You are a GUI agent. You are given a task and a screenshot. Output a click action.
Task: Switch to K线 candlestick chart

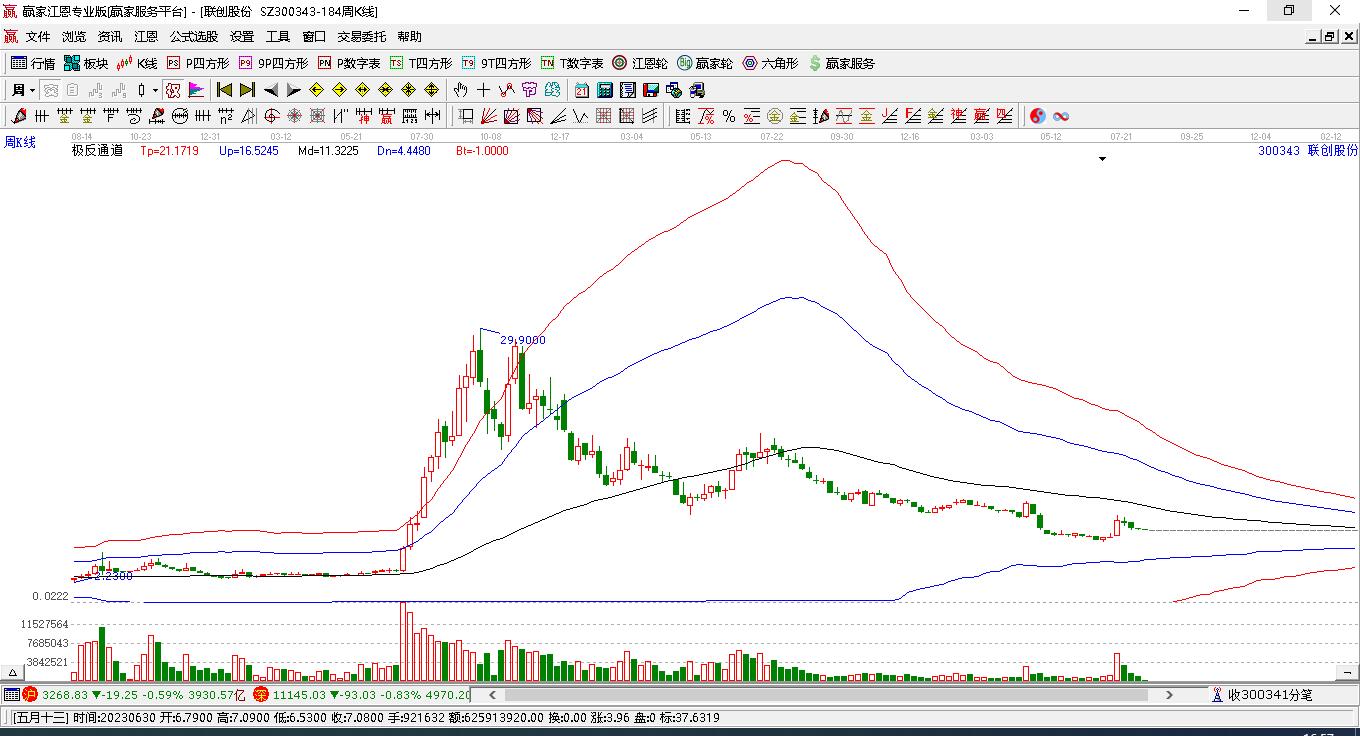(137, 63)
